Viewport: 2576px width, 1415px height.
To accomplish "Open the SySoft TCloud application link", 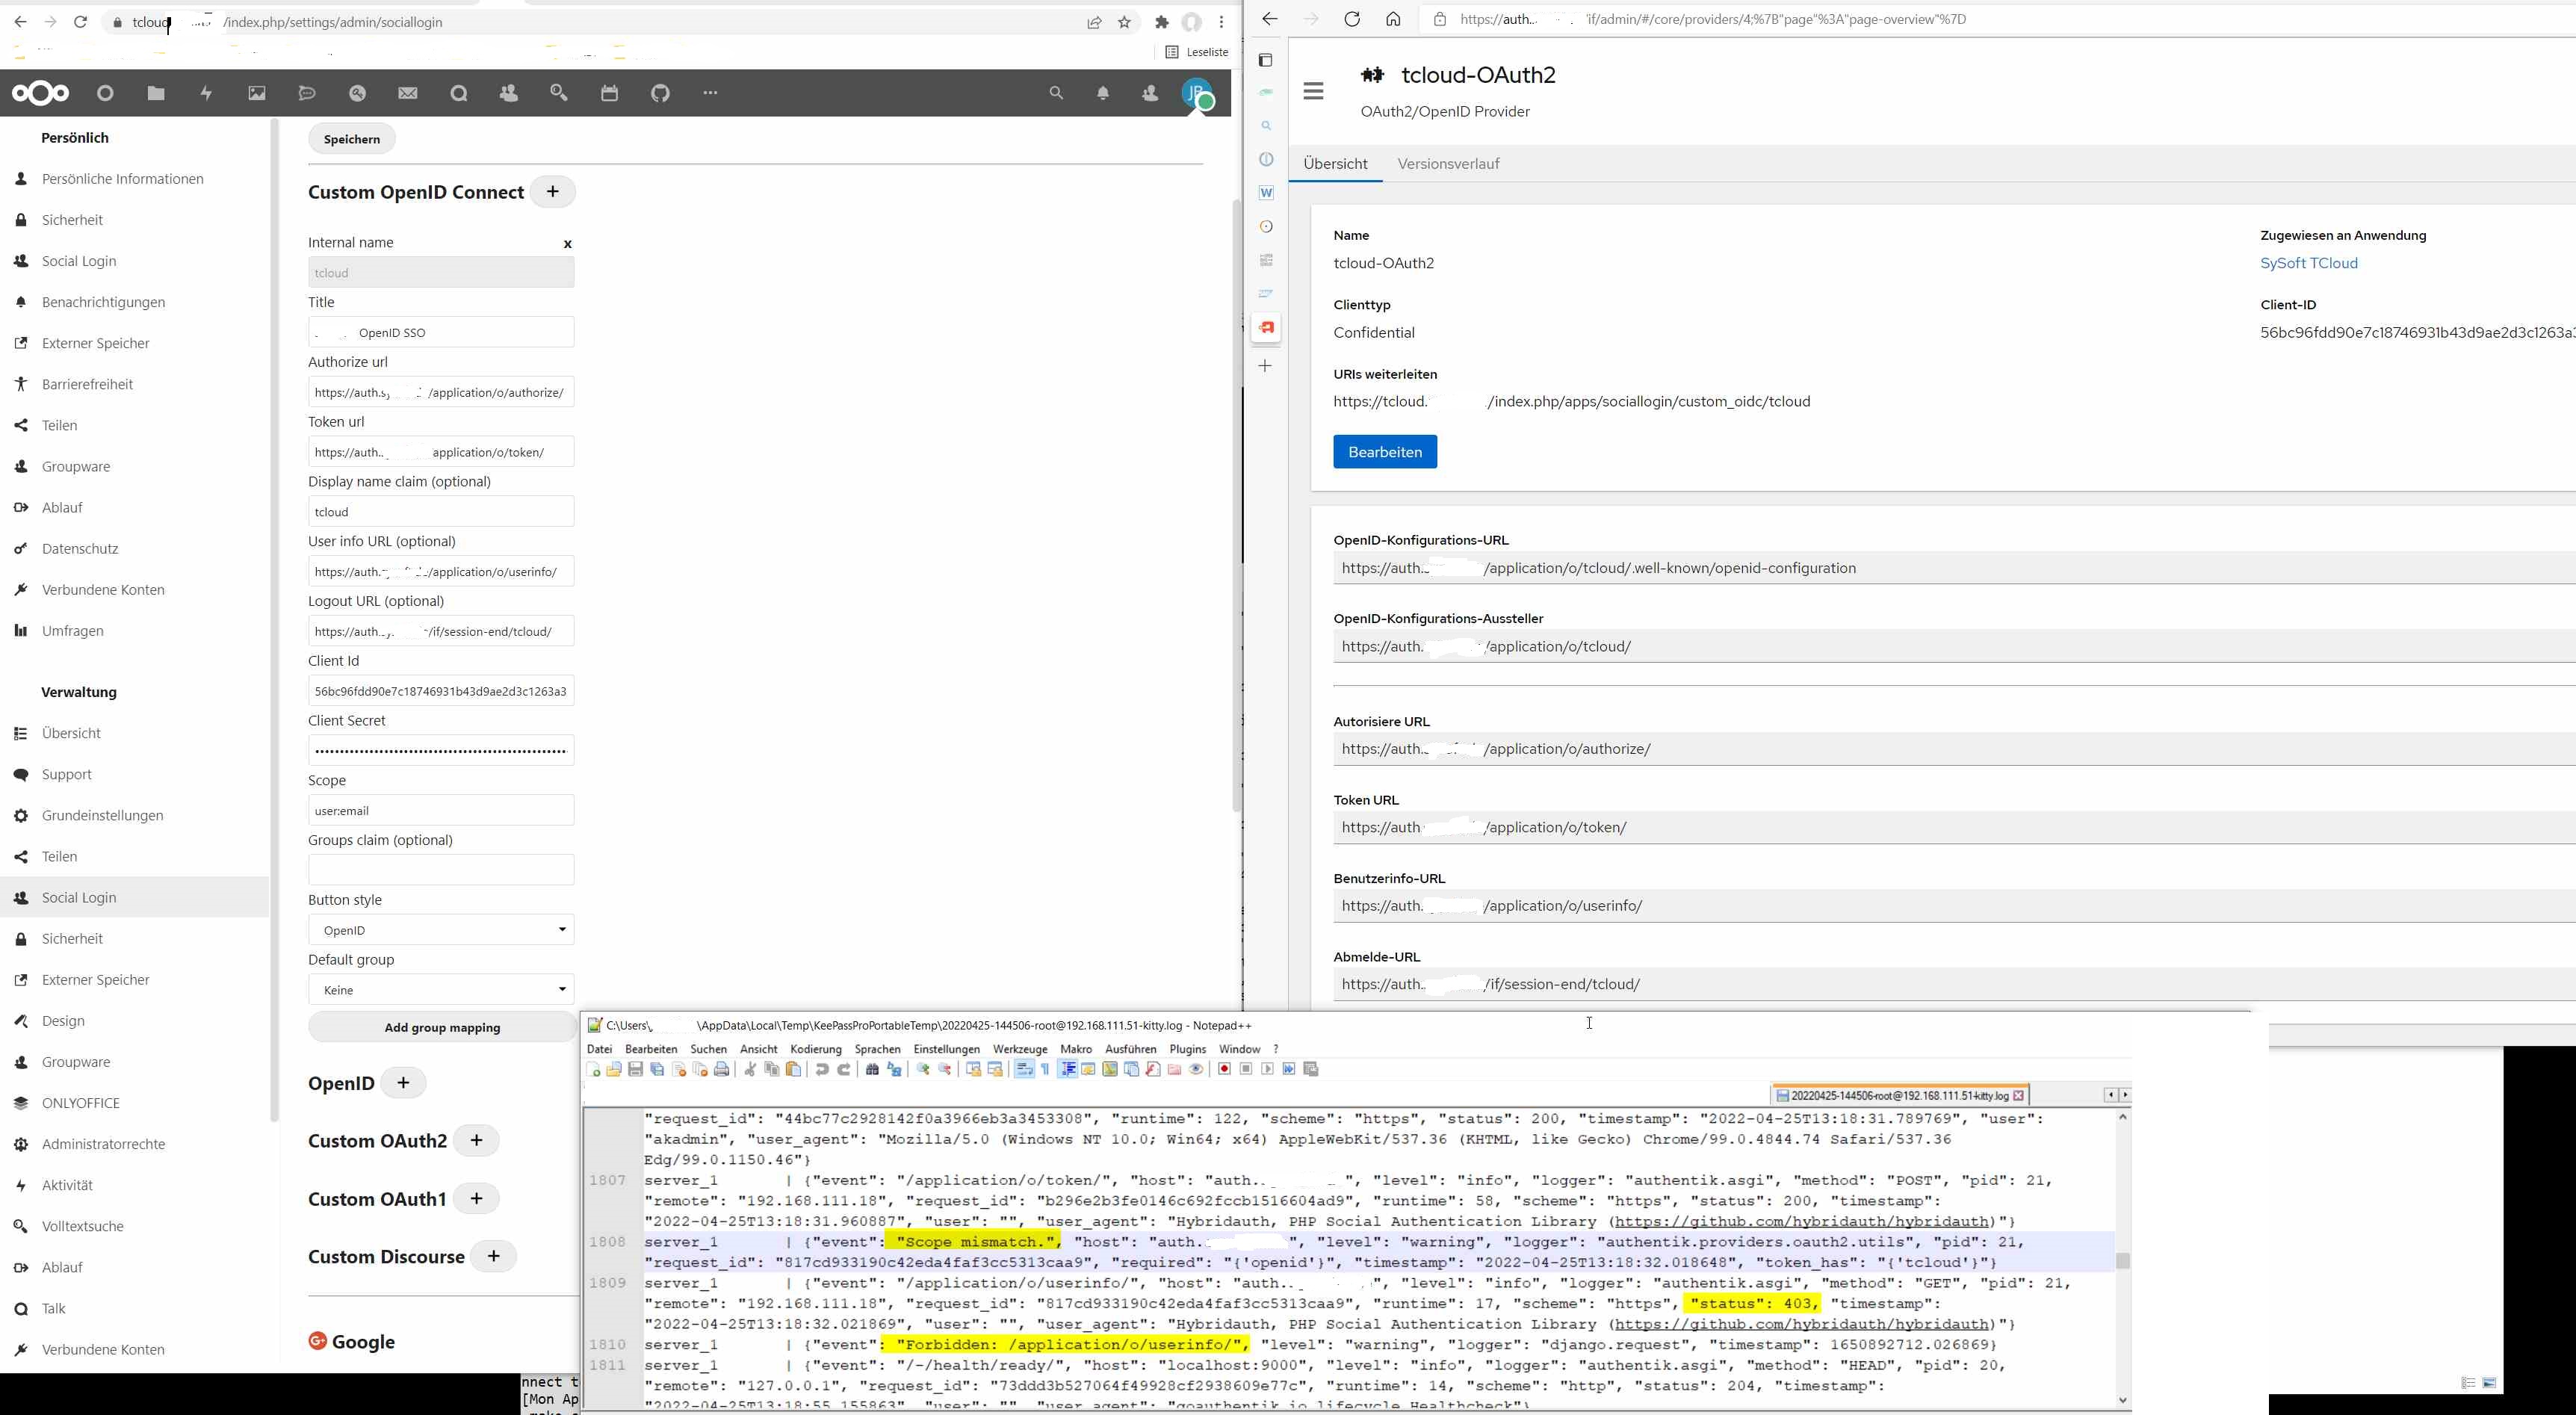I will [x=2308, y=263].
